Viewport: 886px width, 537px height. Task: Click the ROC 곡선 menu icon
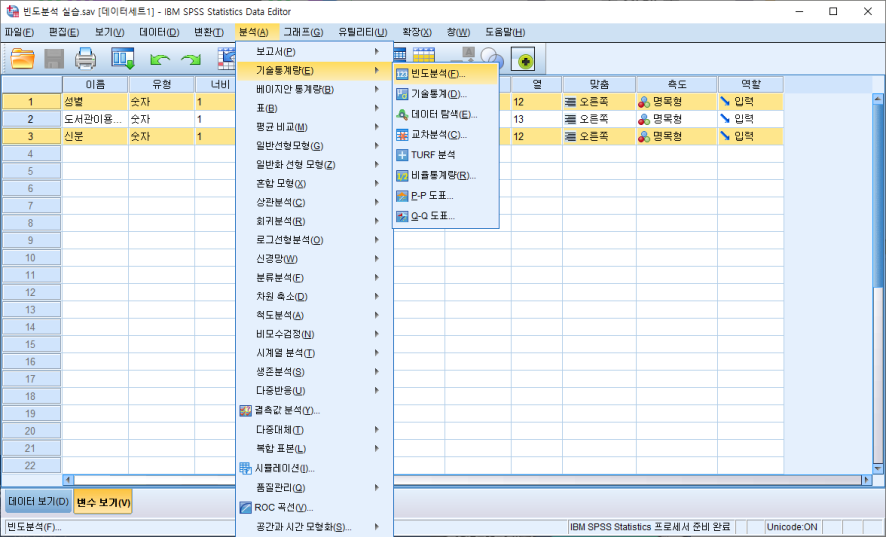tap(245, 508)
